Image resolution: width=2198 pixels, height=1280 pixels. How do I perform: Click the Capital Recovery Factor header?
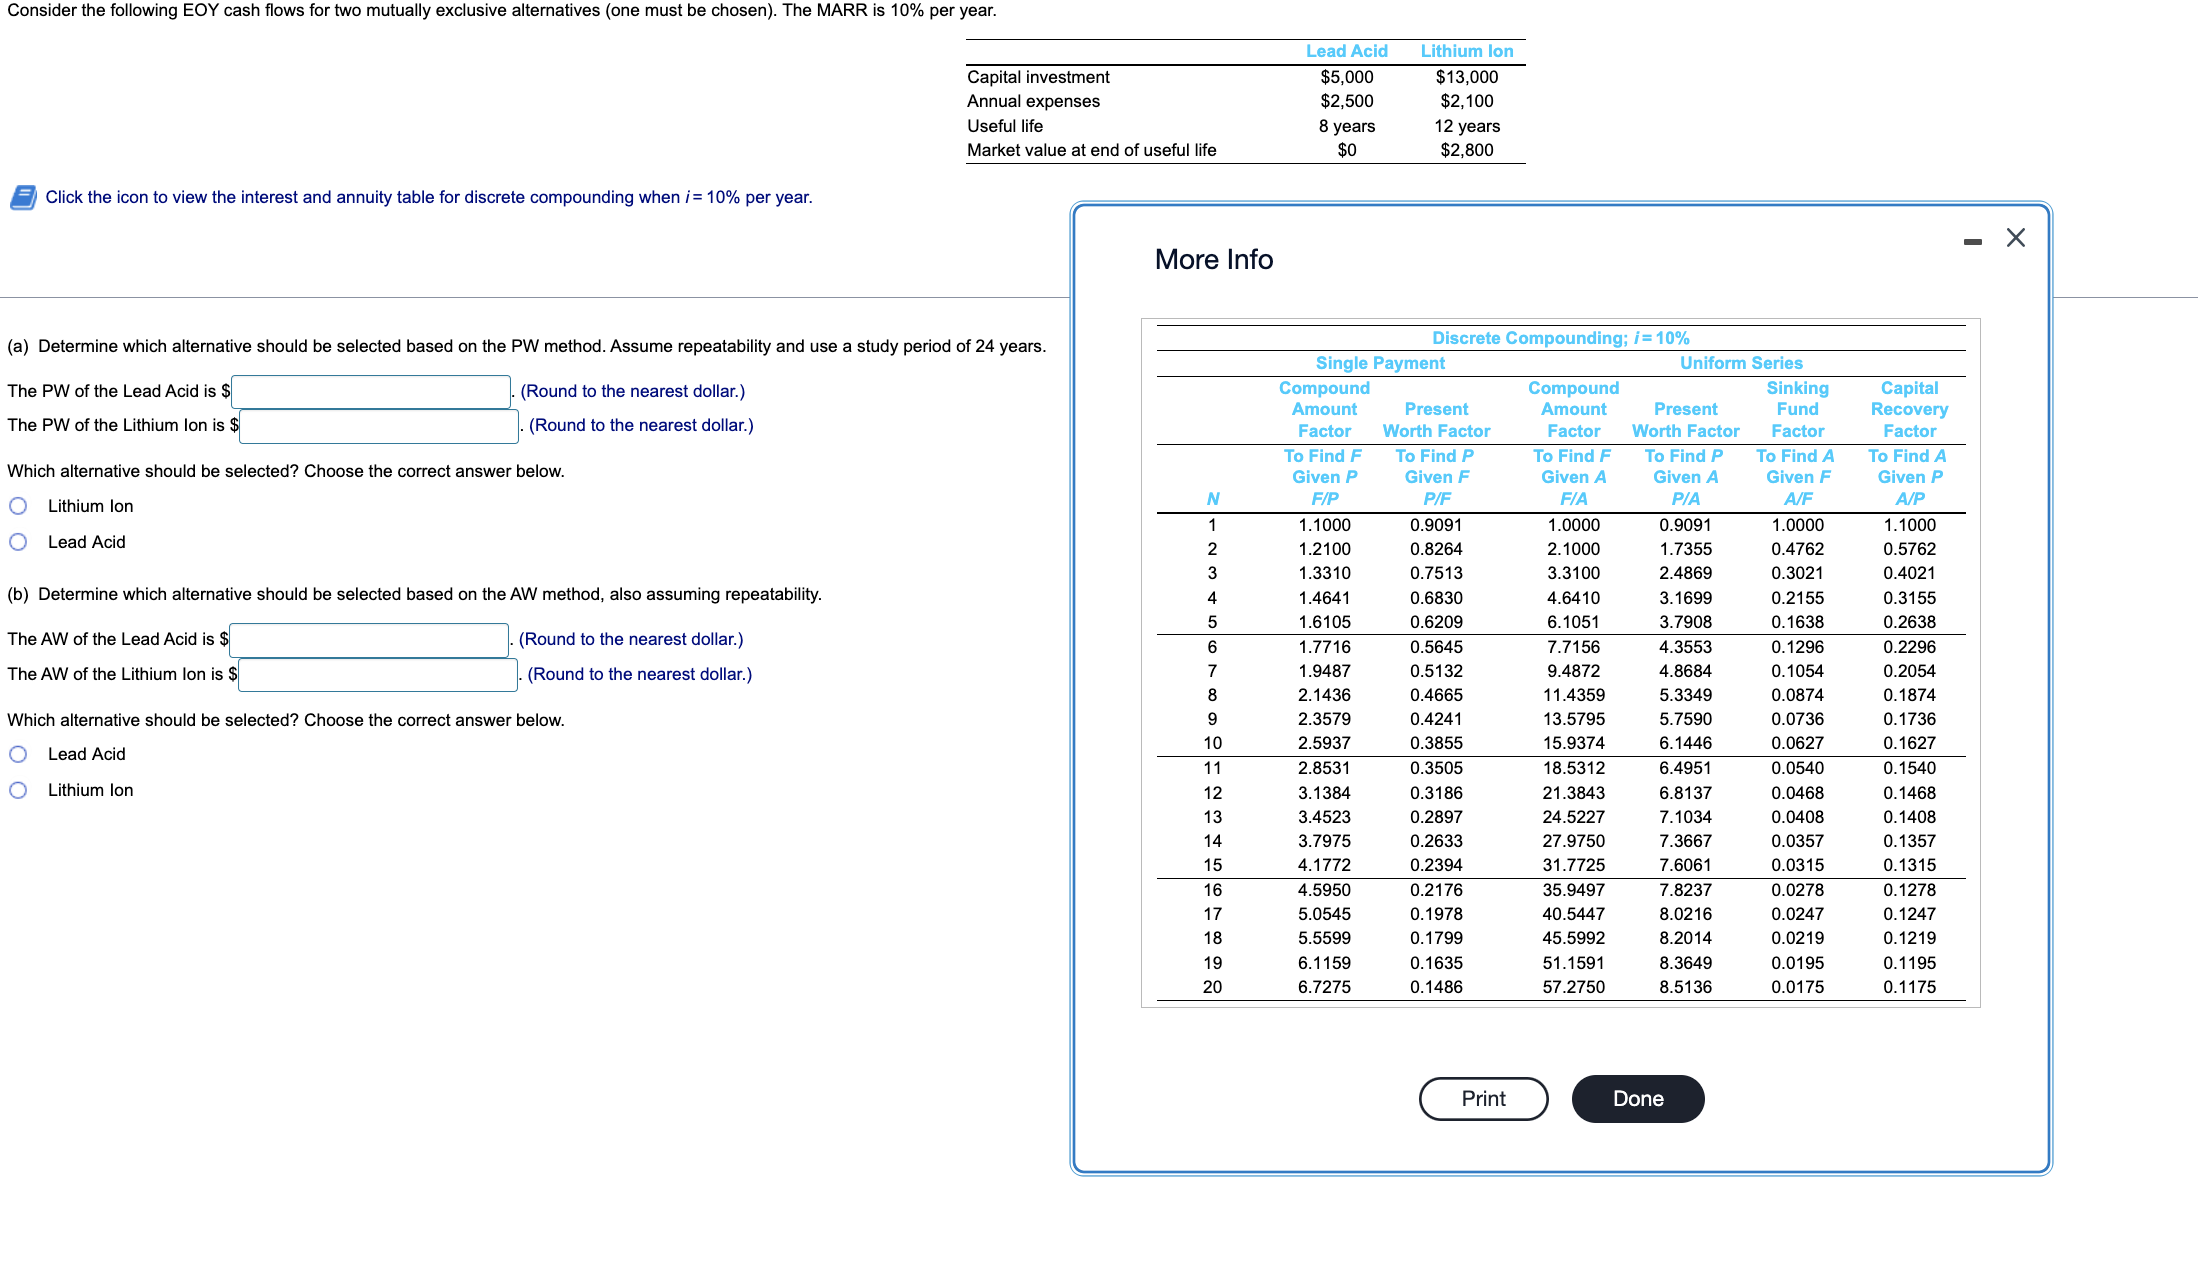[1908, 409]
